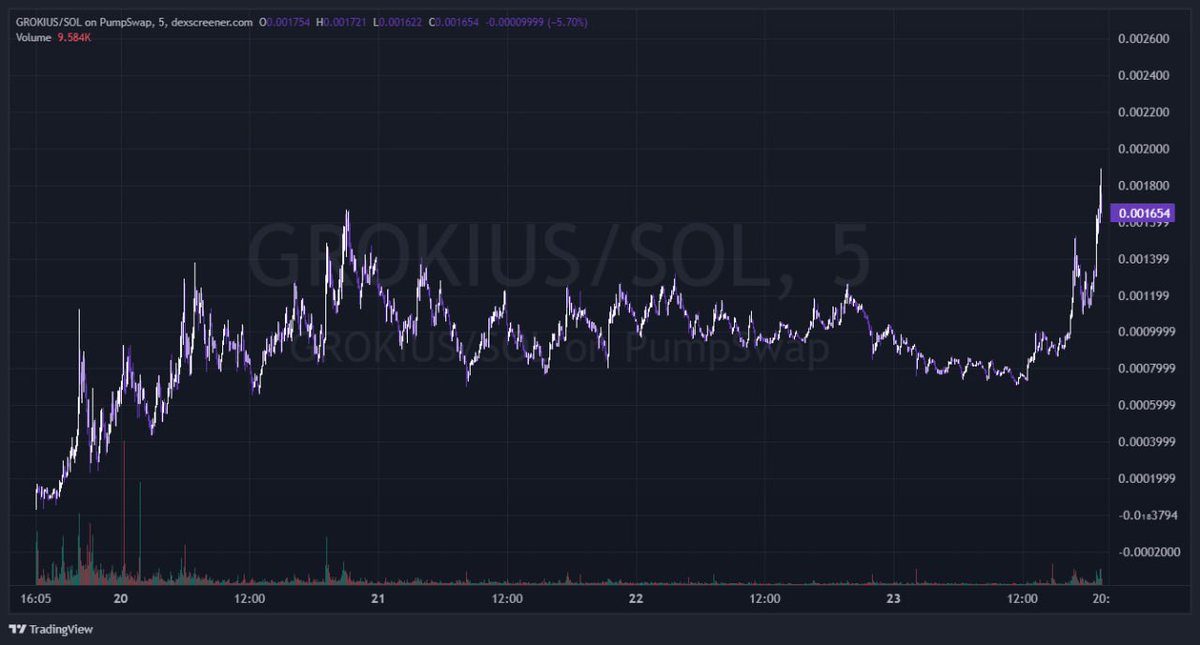Image resolution: width=1200 pixels, height=645 pixels.
Task: Select the high value H0.001721
Action: [x=342, y=21]
